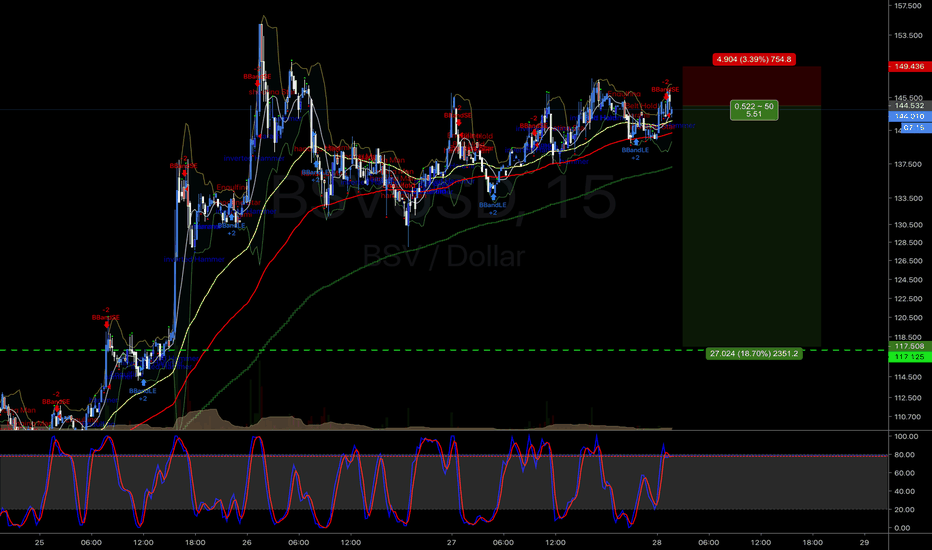Click the 118.500 price scale label

[x=908, y=337]
